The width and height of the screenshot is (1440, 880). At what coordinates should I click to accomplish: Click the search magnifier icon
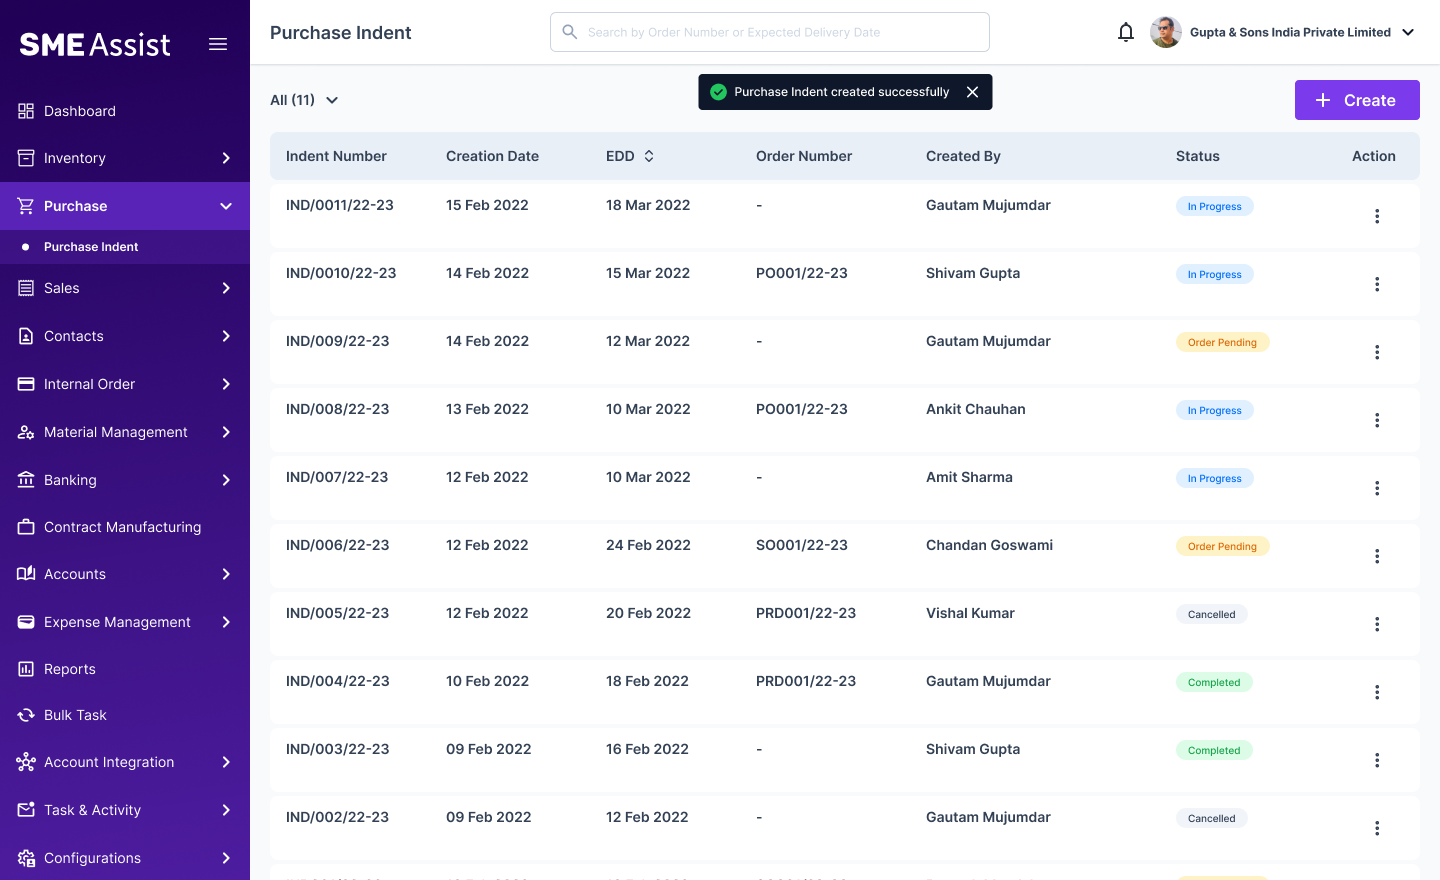pyautogui.click(x=570, y=32)
